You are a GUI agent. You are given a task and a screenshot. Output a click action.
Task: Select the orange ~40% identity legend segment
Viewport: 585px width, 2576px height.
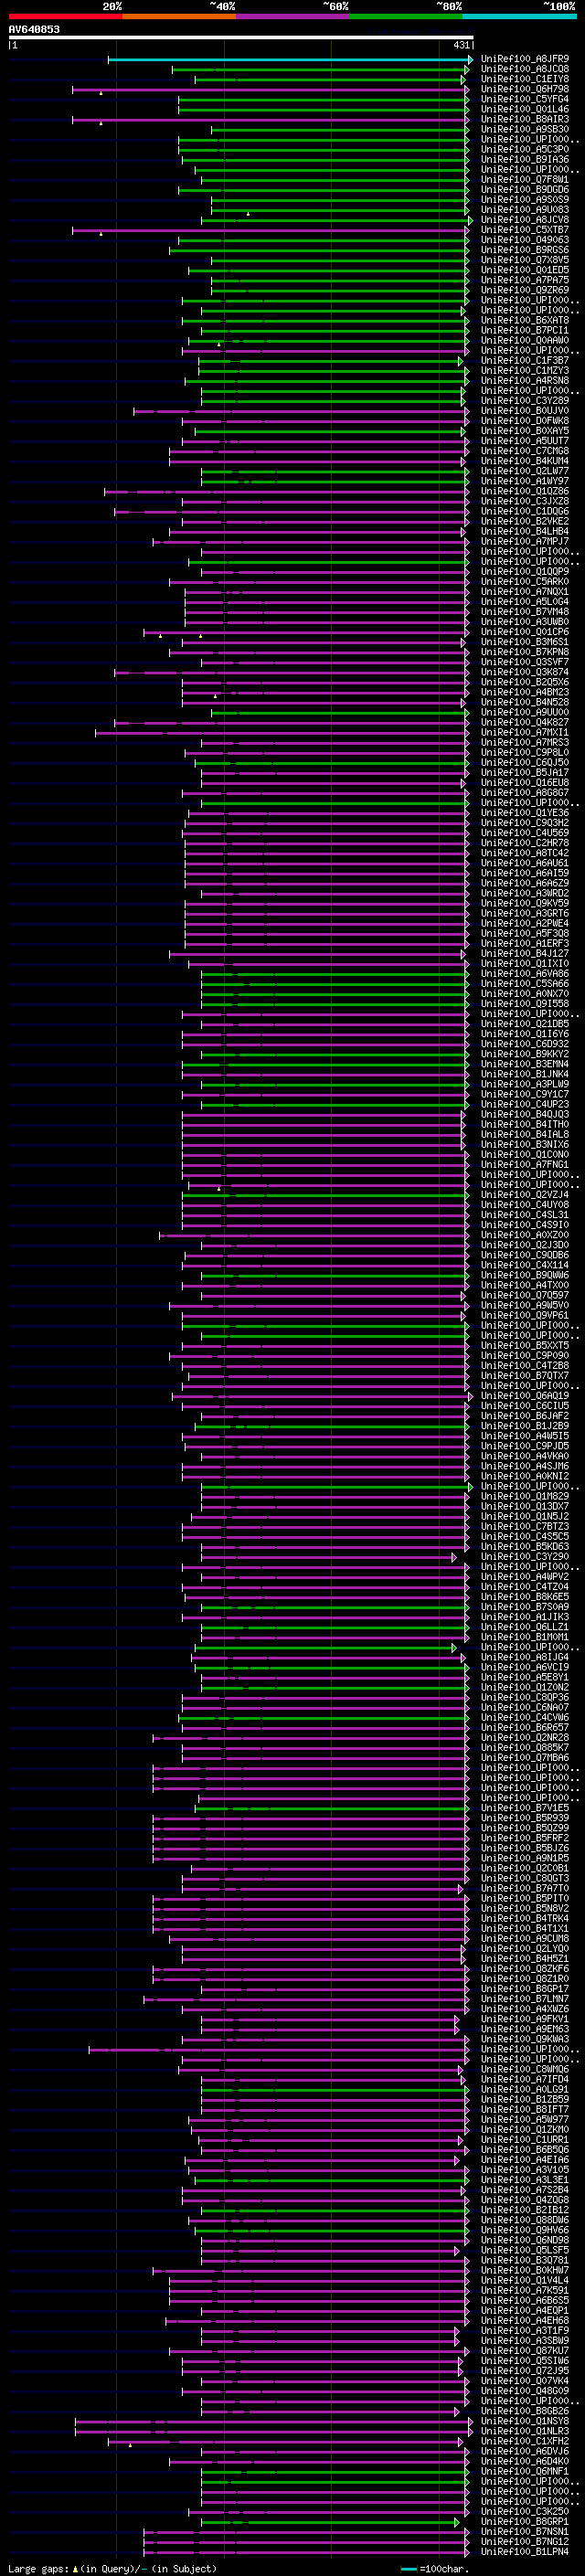(x=179, y=16)
